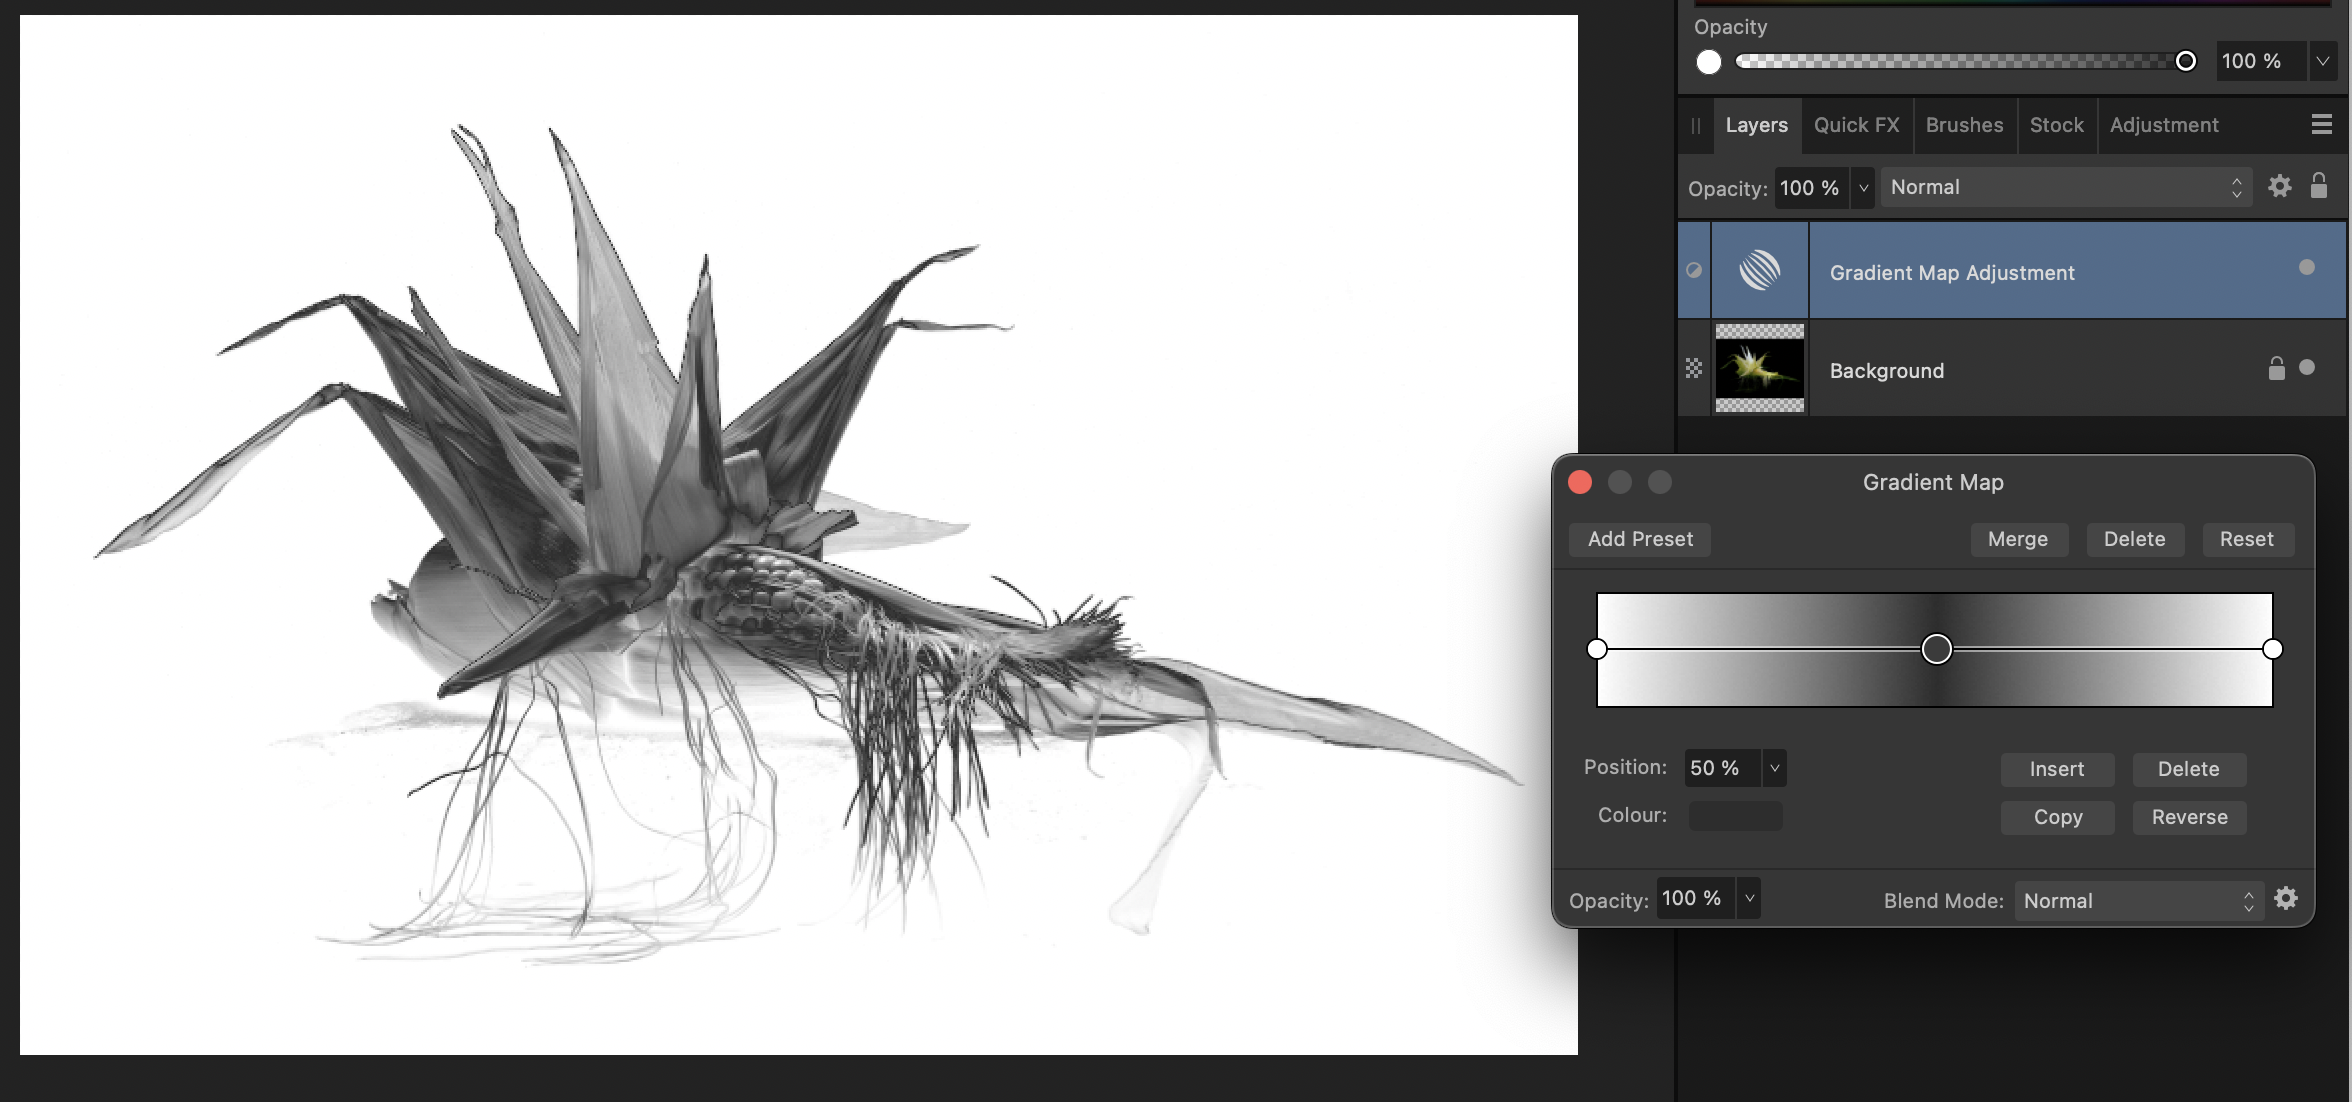Hide the Background layer using visibility dot
Screen dimensions: 2352x1102
click(x=2307, y=368)
